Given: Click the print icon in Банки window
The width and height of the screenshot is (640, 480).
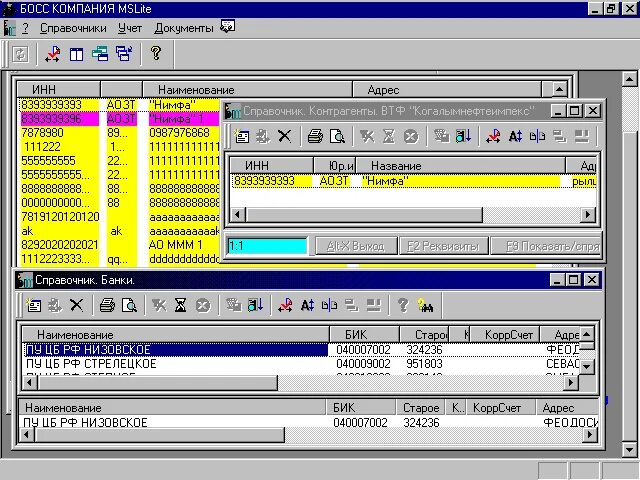Looking at the screenshot, I should point(107,305).
